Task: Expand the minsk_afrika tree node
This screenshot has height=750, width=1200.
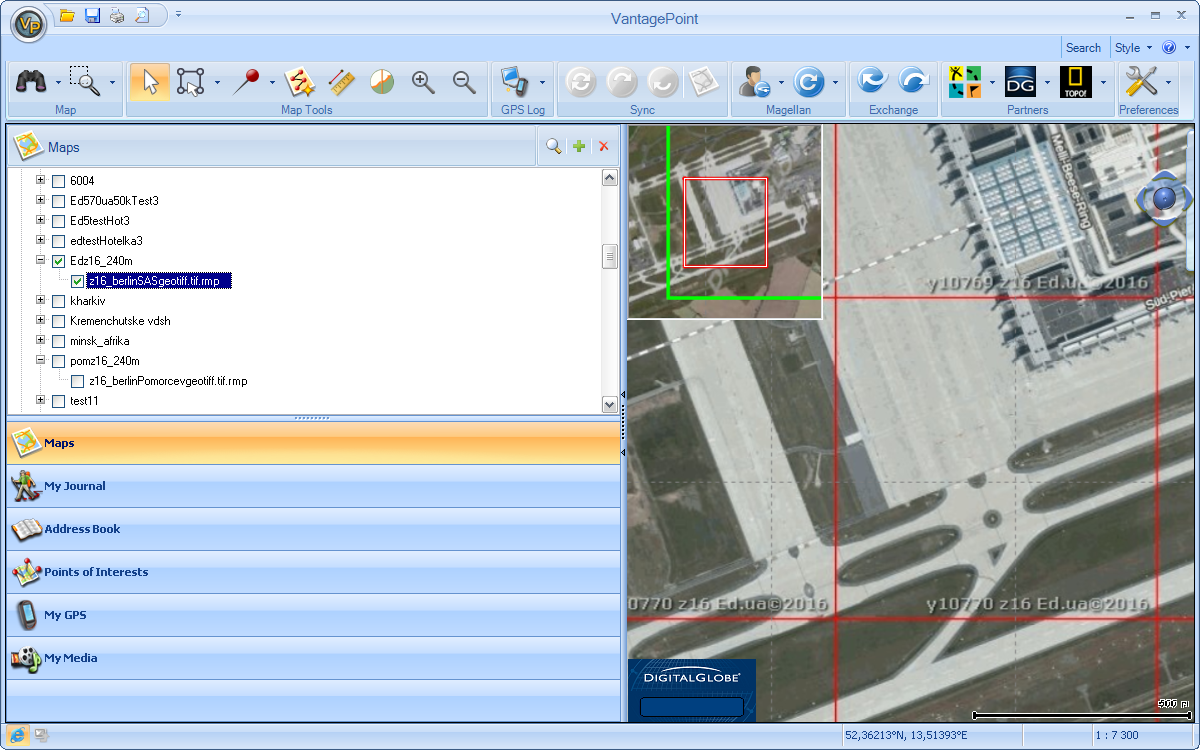Action: (x=41, y=341)
